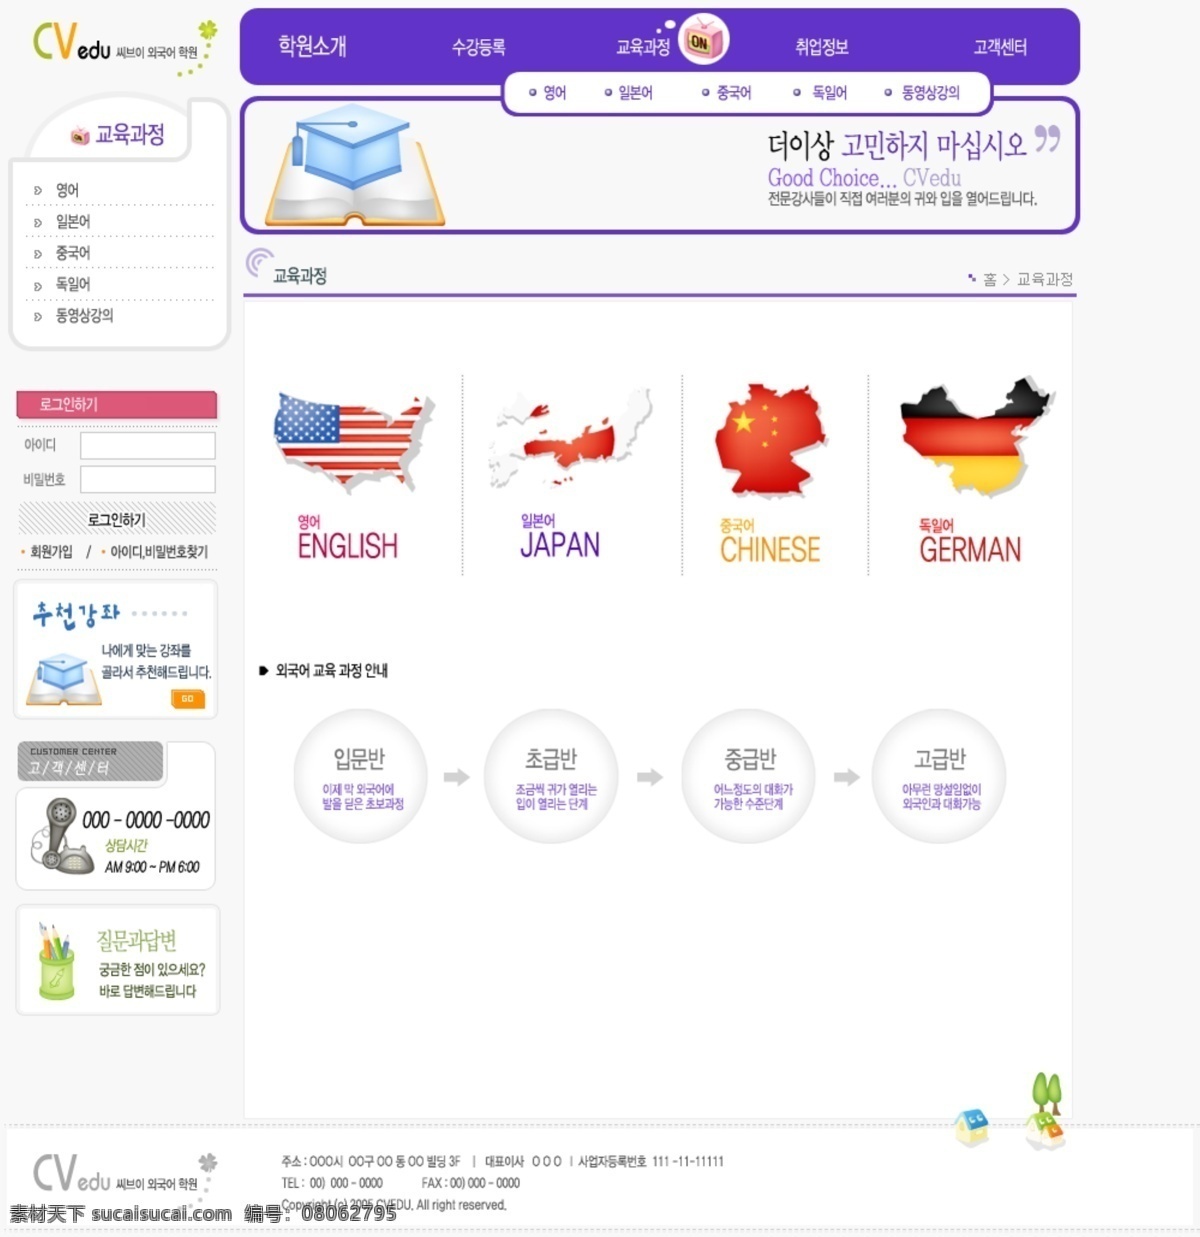Select the 고급반 level circle

coord(940,776)
